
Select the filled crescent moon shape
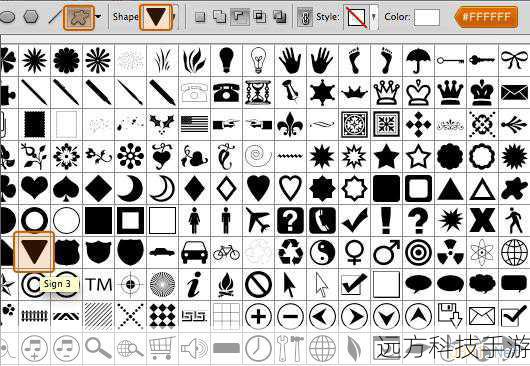[130, 188]
